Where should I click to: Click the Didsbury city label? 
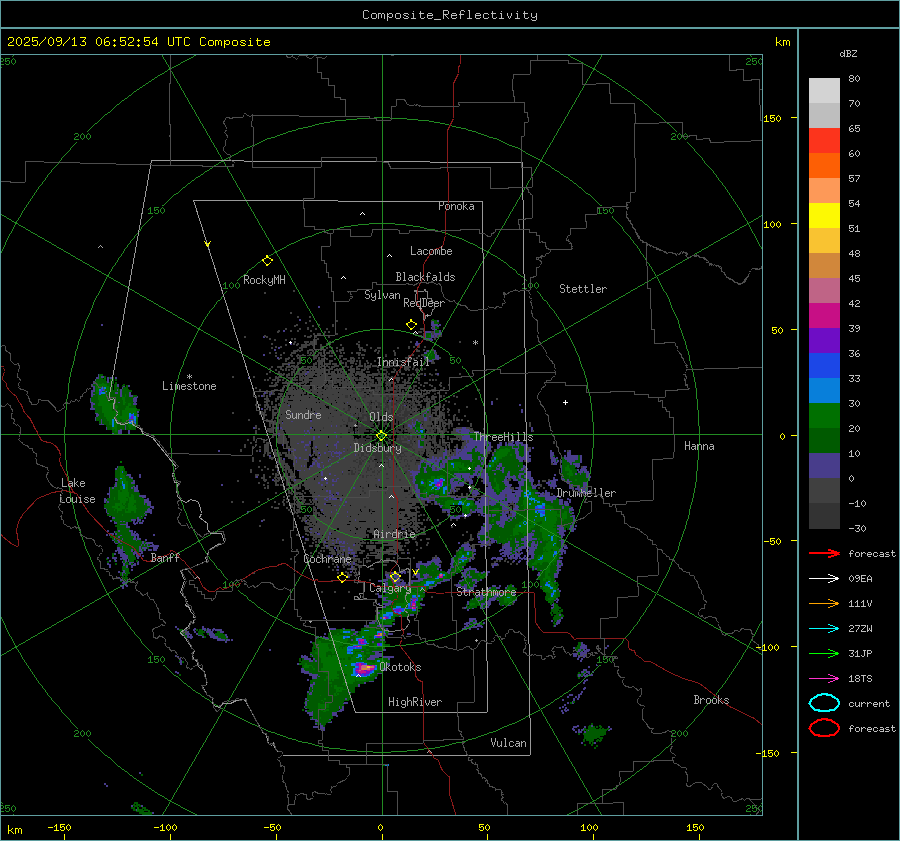click(377, 448)
